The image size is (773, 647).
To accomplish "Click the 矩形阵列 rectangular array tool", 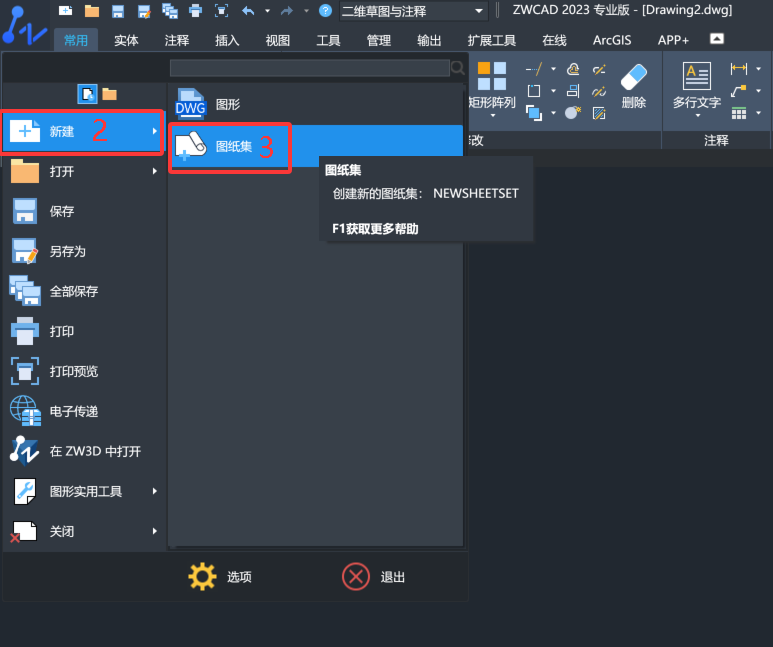I will 492,84.
